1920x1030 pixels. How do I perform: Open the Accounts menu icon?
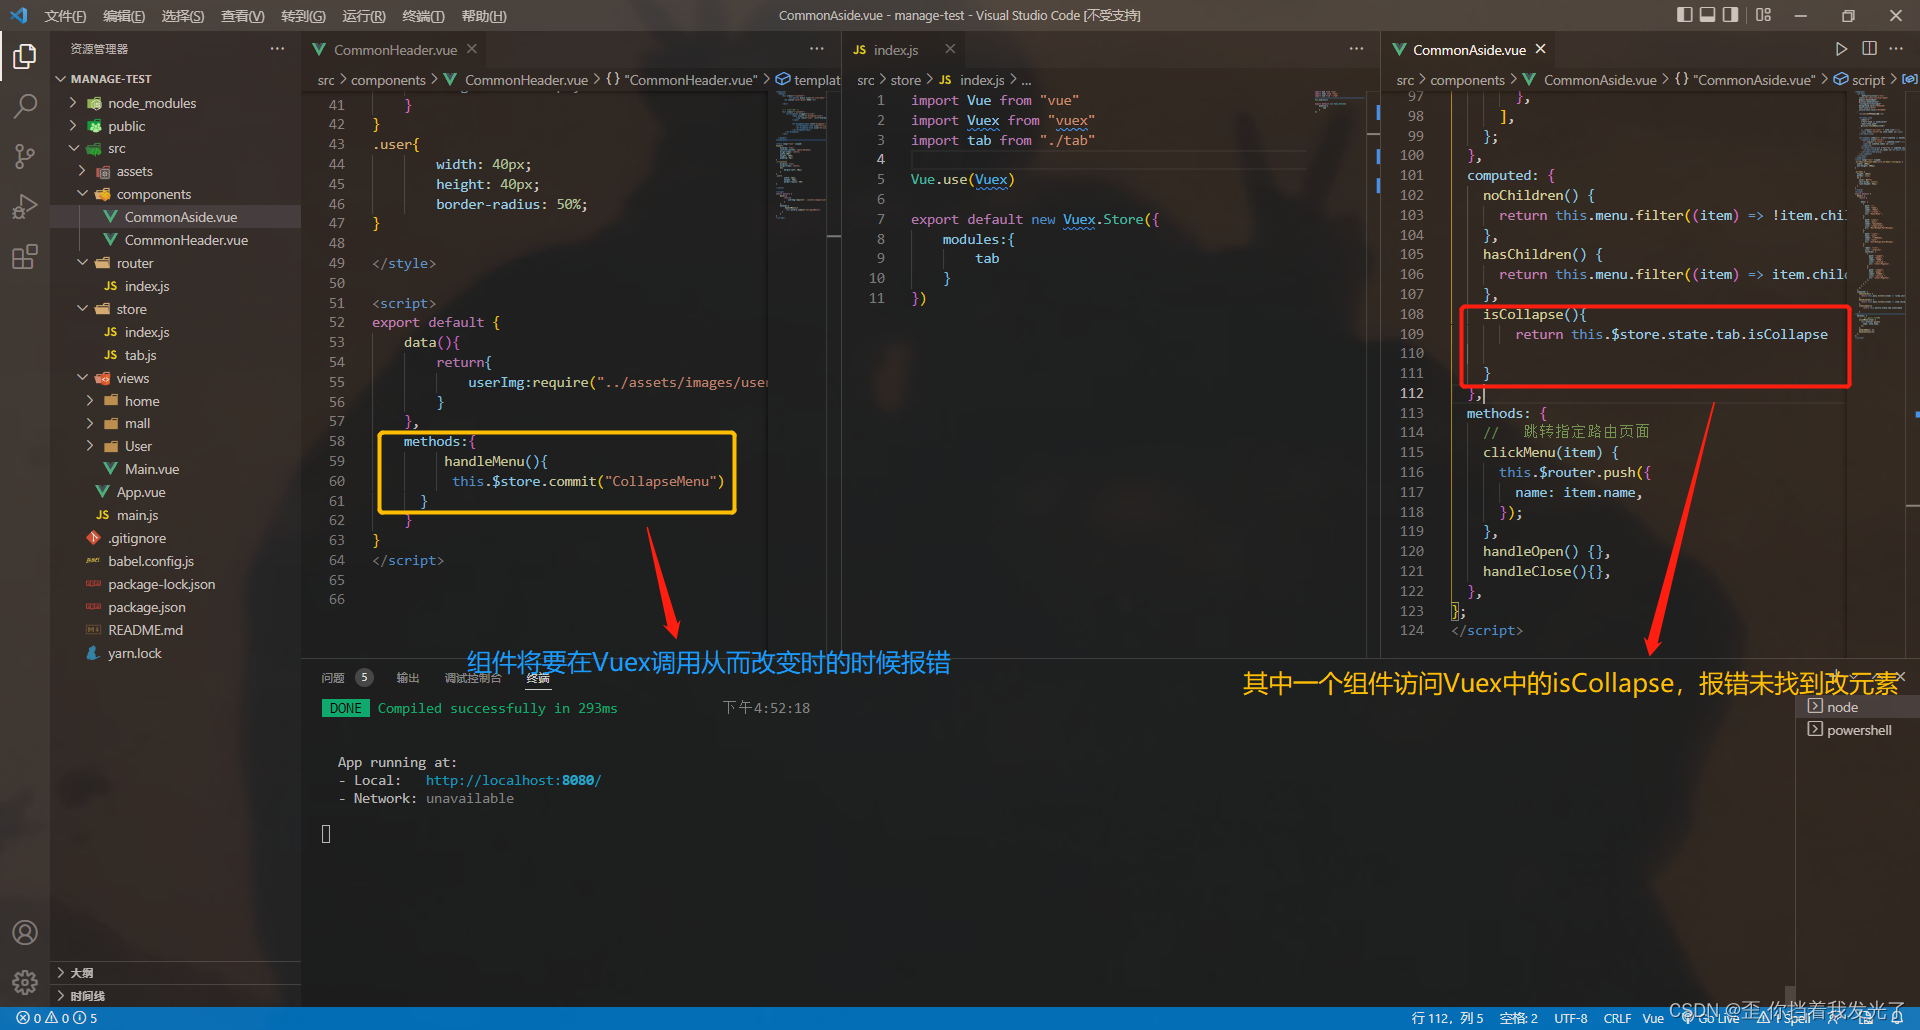25,932
